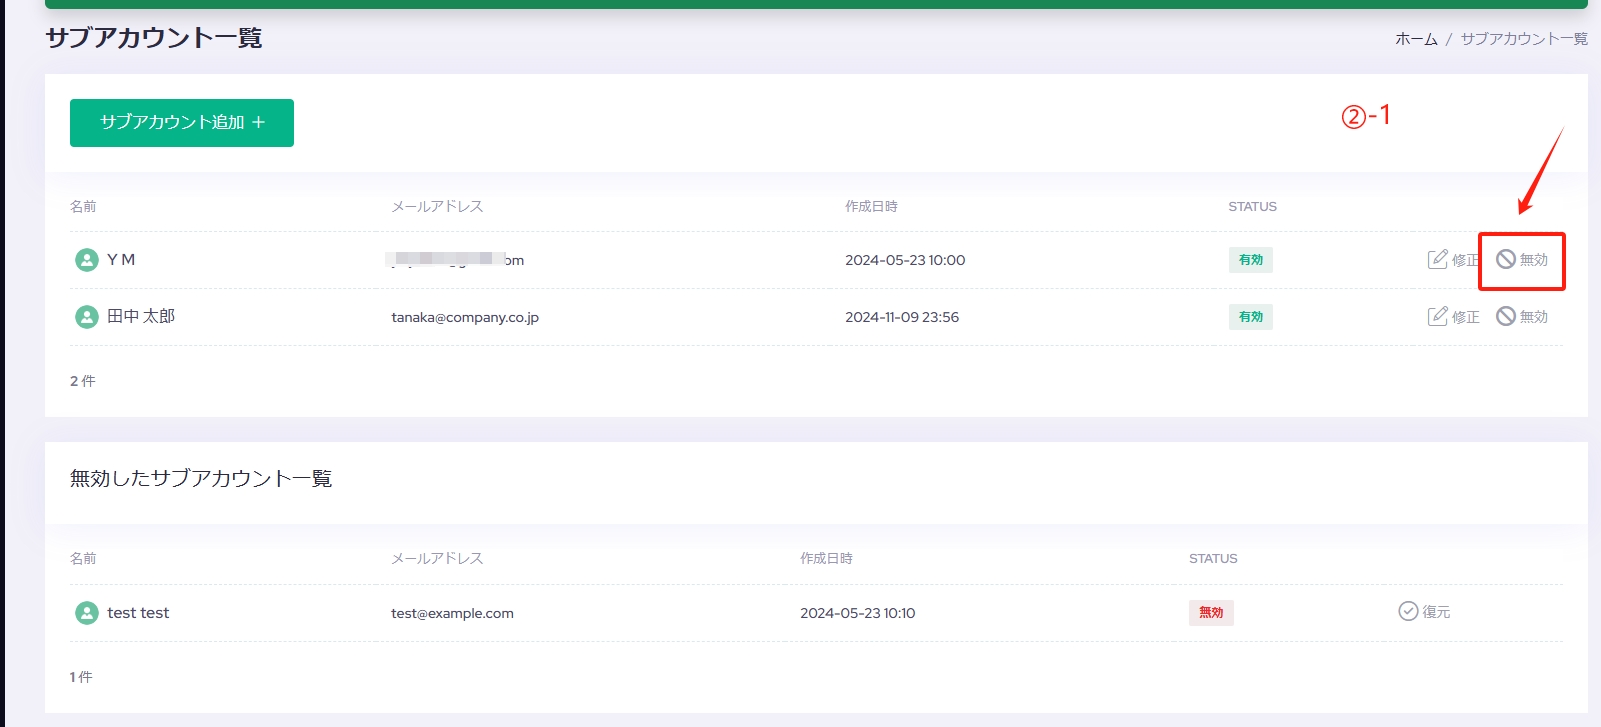1601x727 pixels.
Task: Click the date 2024-05-23 10:10
Action: click(857, 613)
